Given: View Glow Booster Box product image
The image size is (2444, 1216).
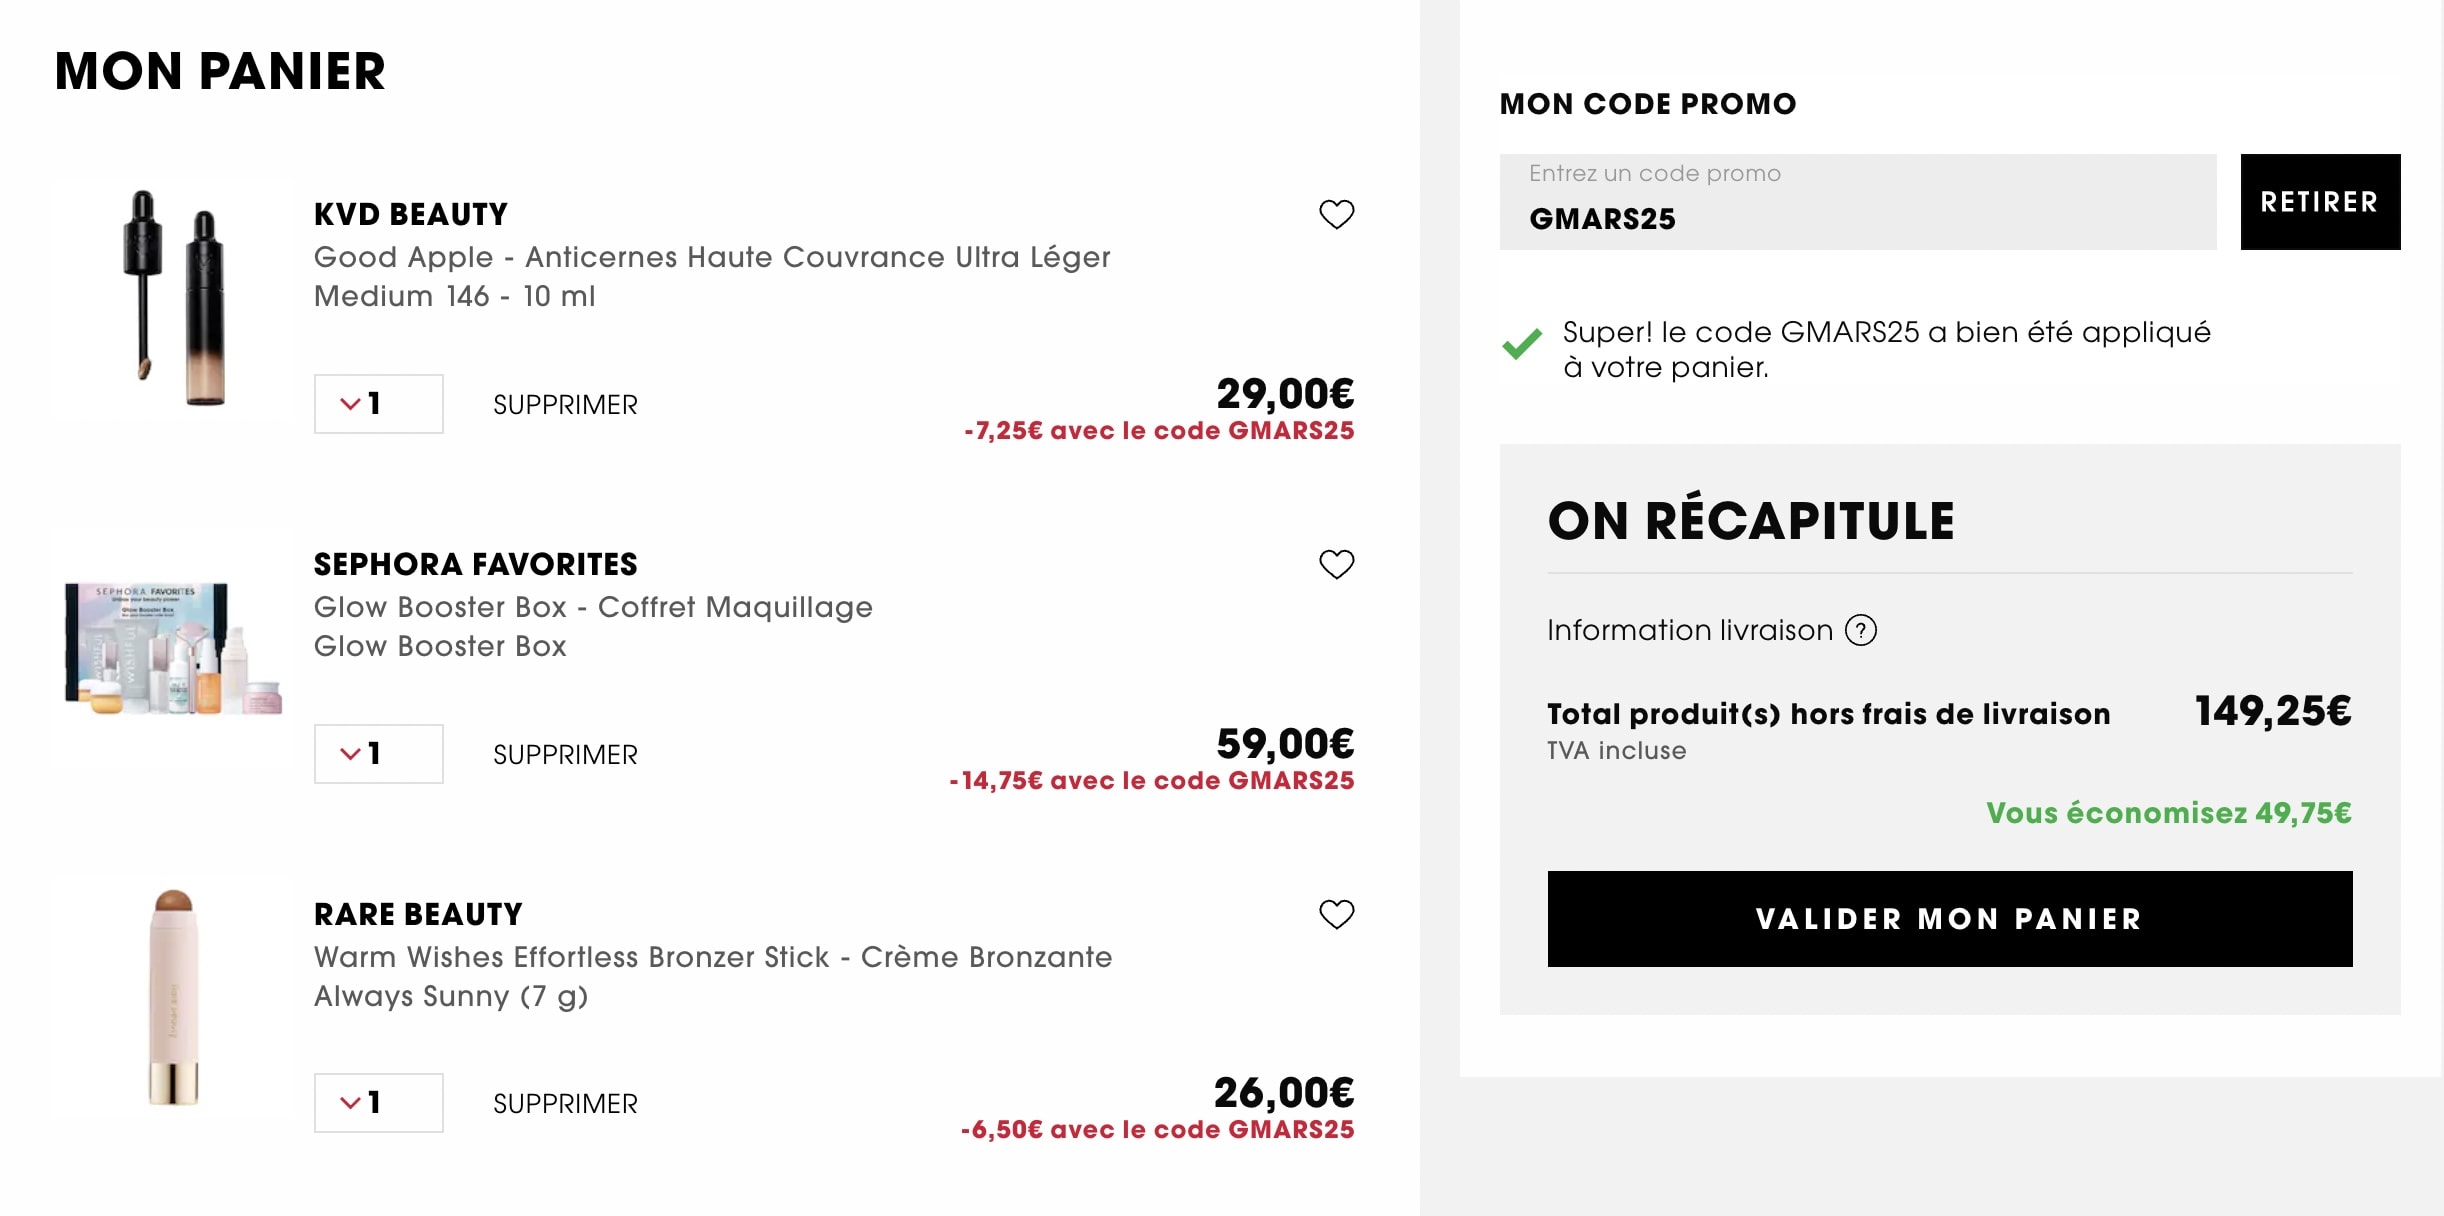Looking at the screenshot, I should pos(173,648).
